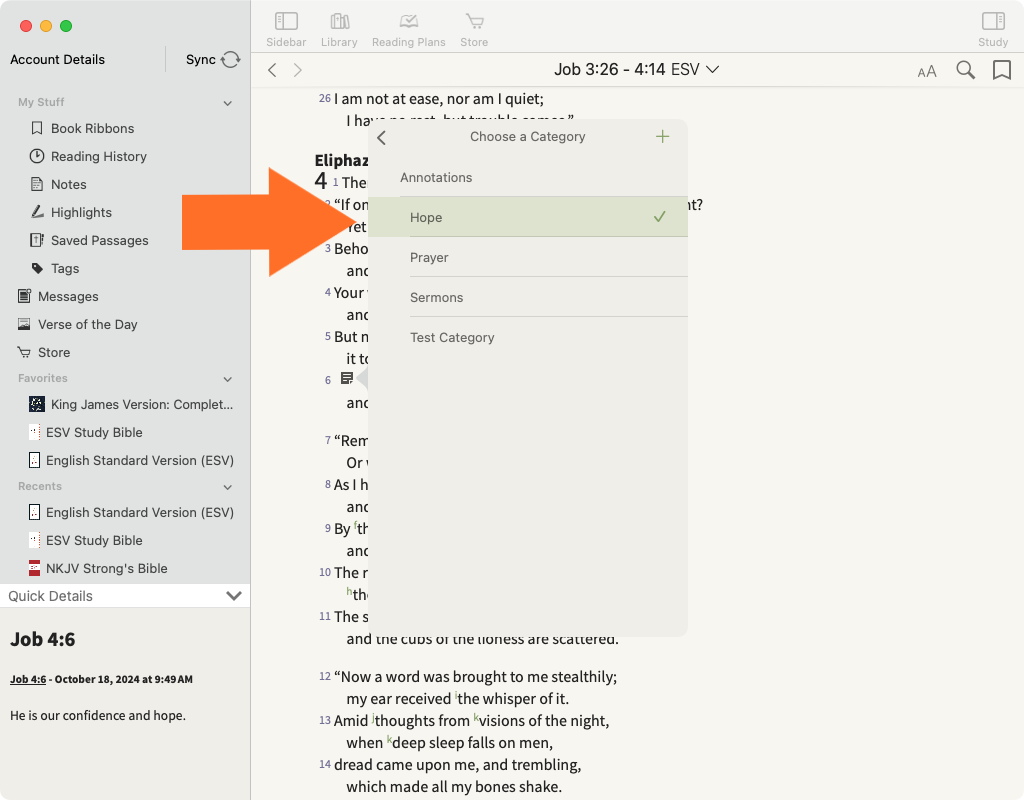Open the Job 3:26 - 4:14 ESV passage dropdown

tap(637, 70)
